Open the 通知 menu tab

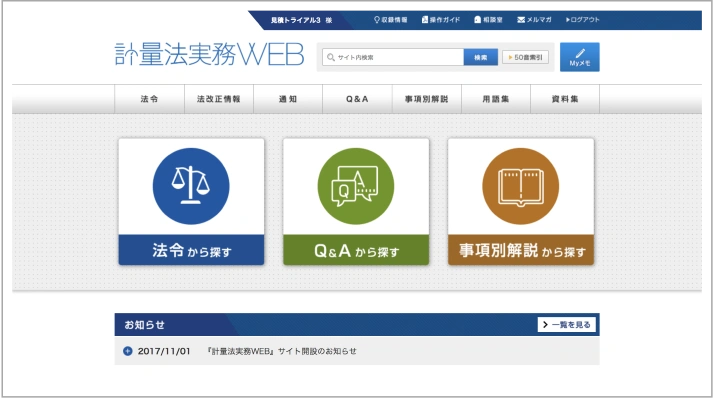288,99
